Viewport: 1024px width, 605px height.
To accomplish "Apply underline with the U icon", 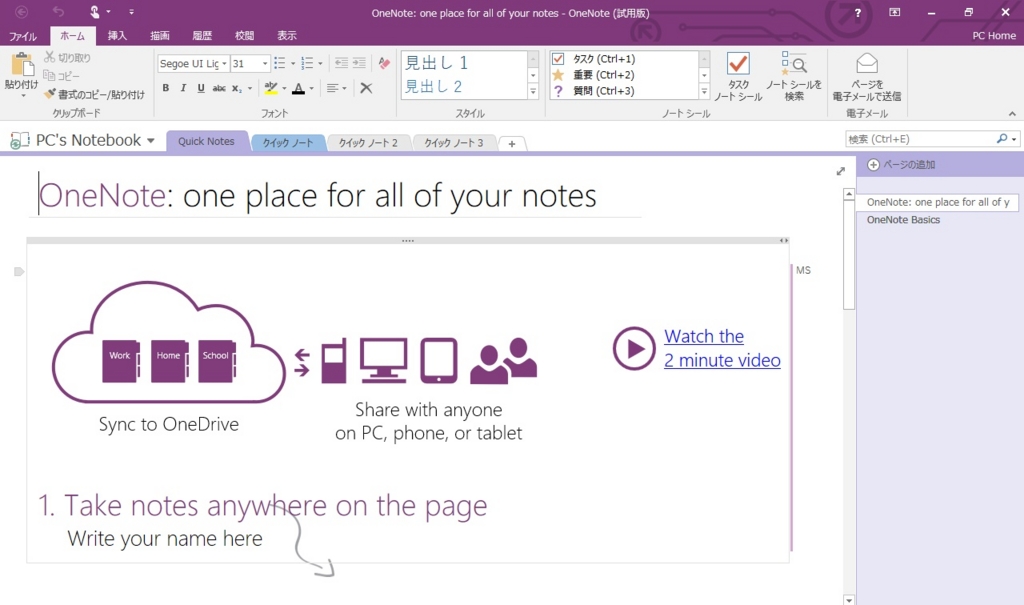I will tap(201, 88).
